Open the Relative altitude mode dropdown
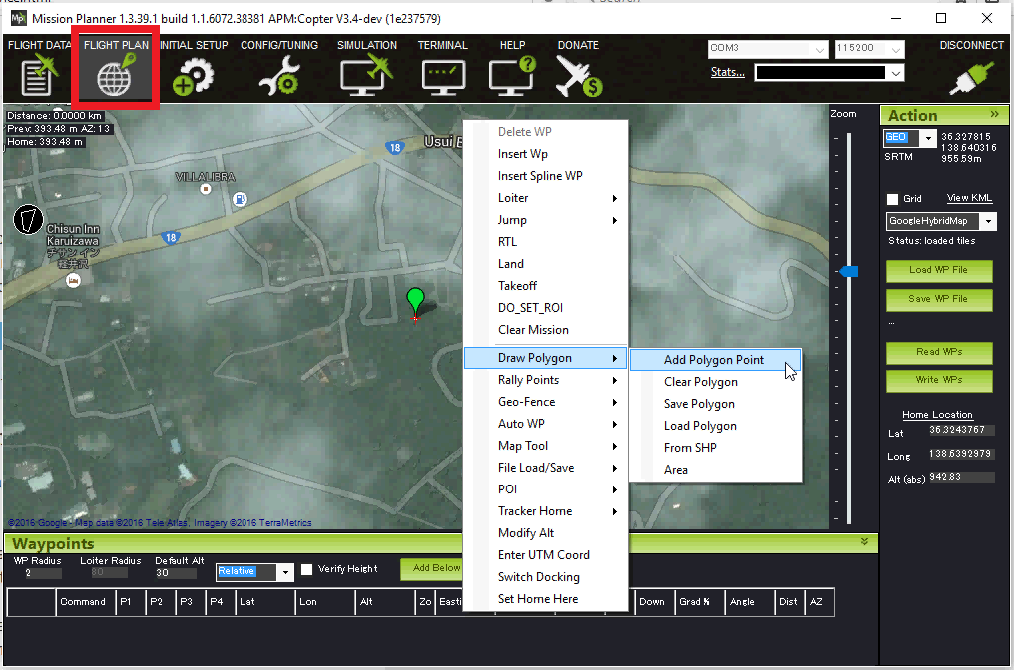Image resolution: width=1014 pixels, height=670 pixels. [284, 571]
